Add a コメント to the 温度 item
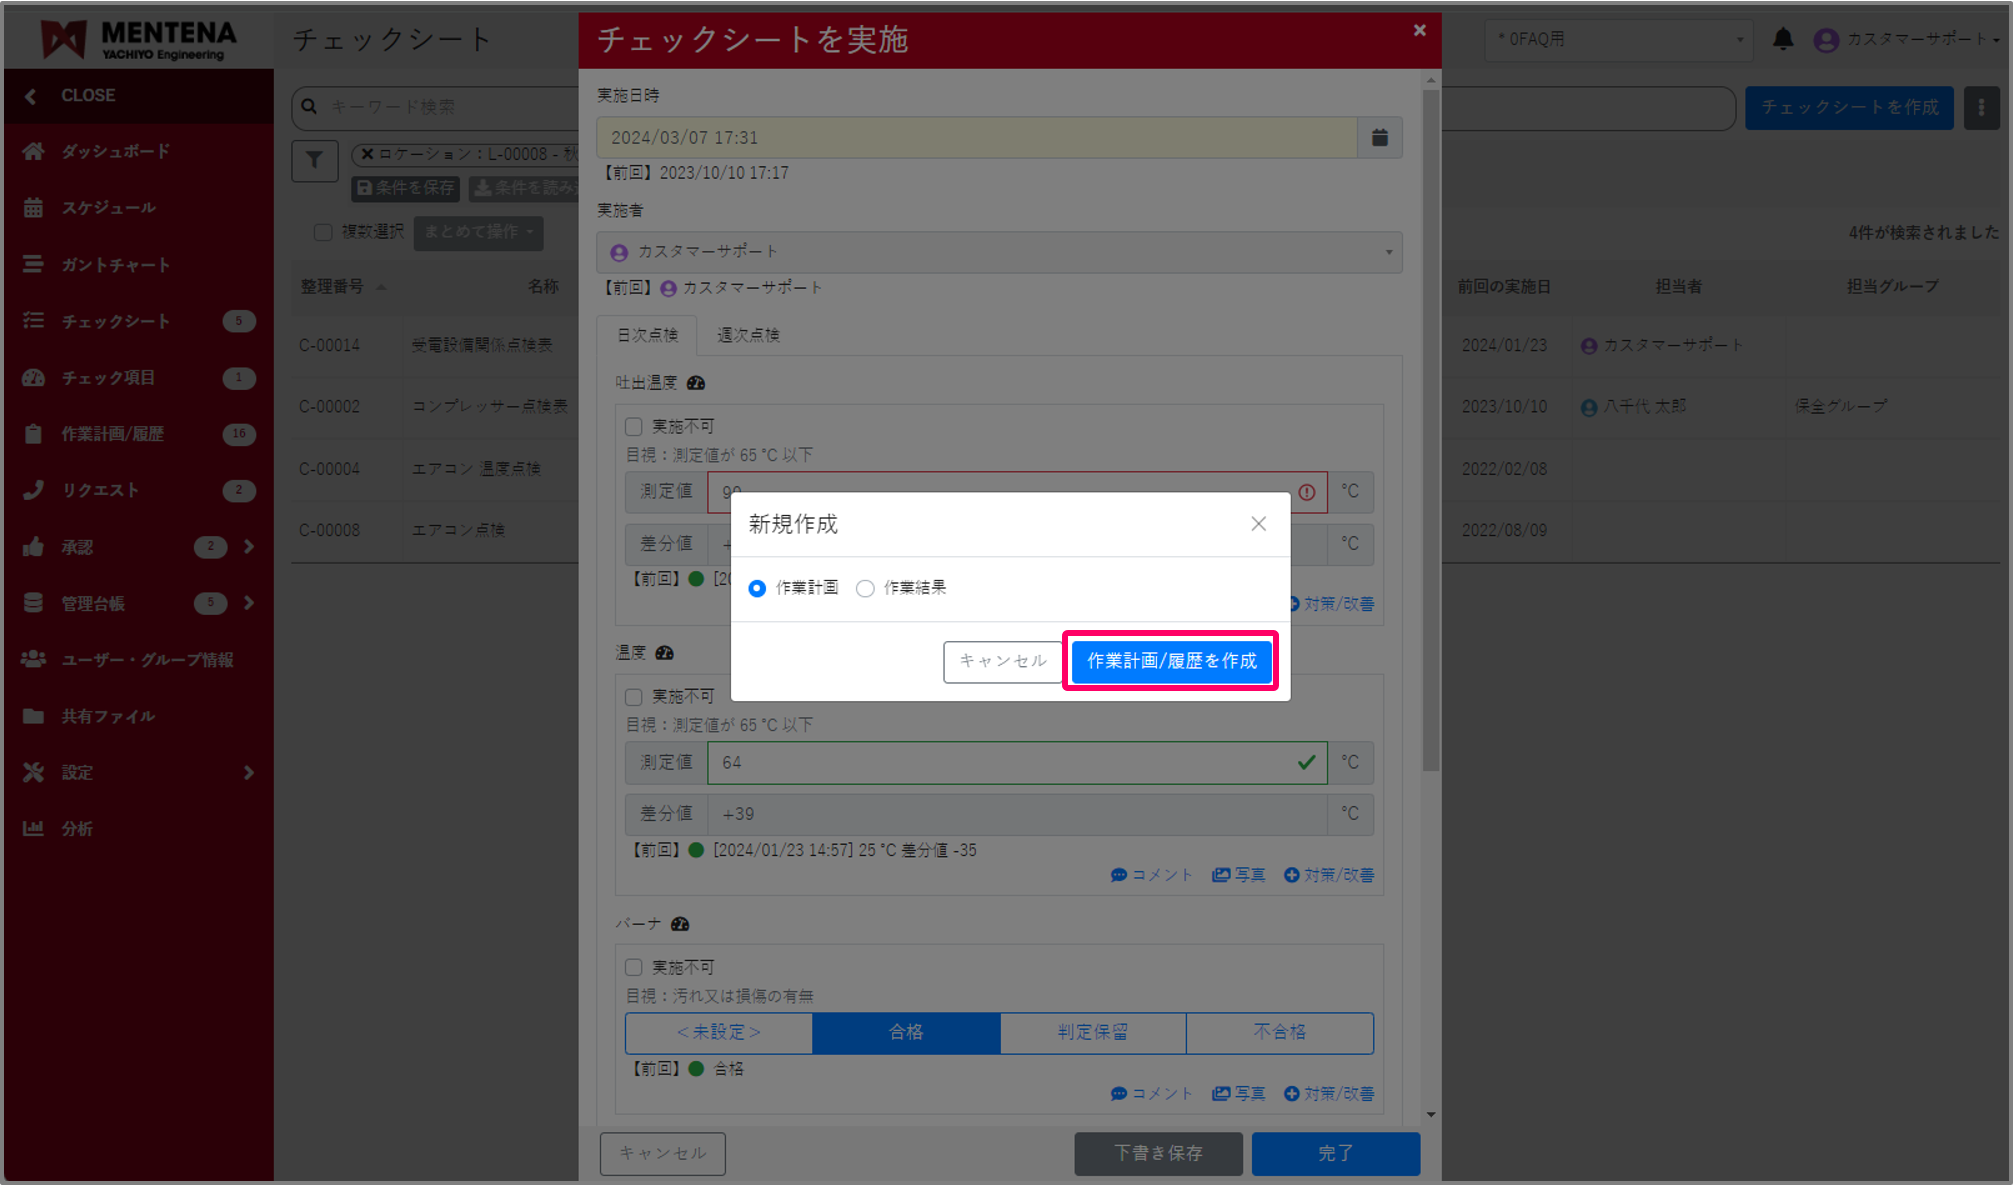The width and height of the screenshot is (2013, 1186). coord(1151,874)
